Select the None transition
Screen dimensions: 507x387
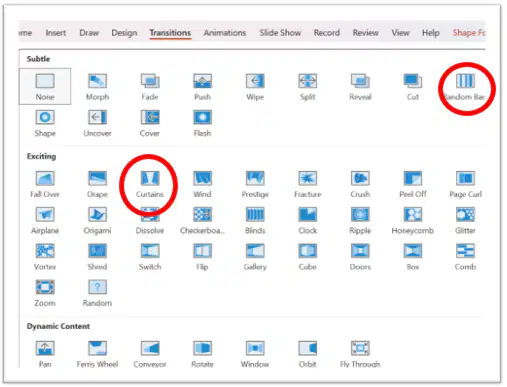point(45,87)
